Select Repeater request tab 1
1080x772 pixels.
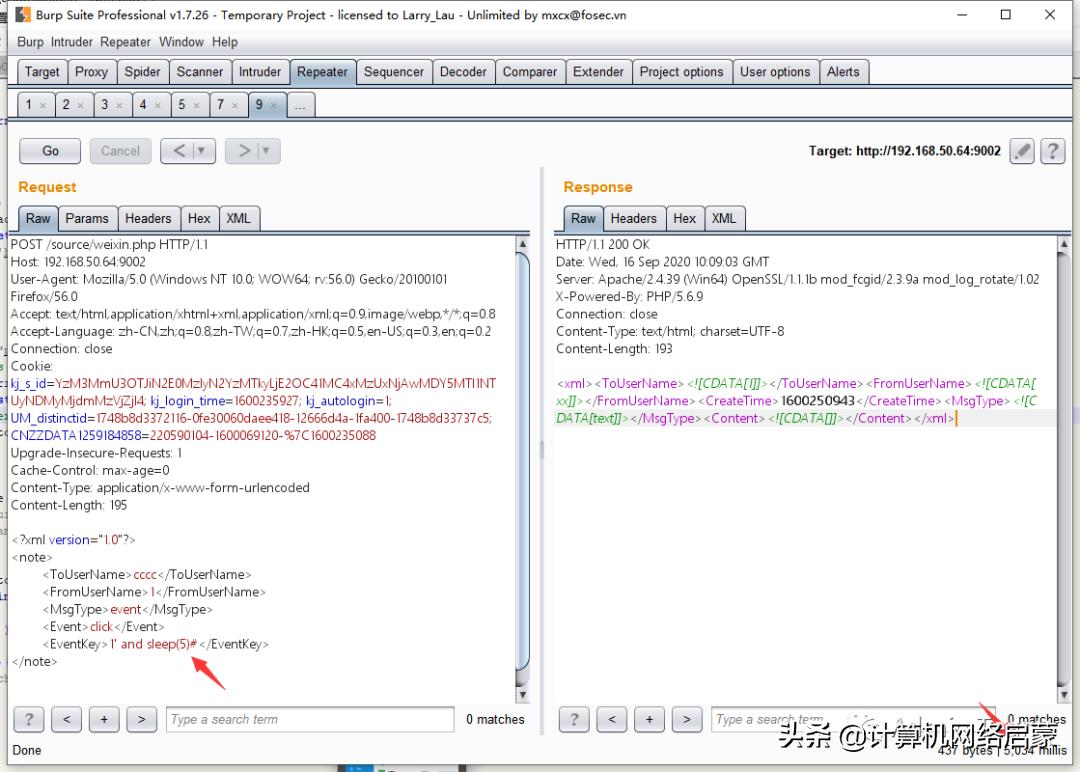coord(28,105)
